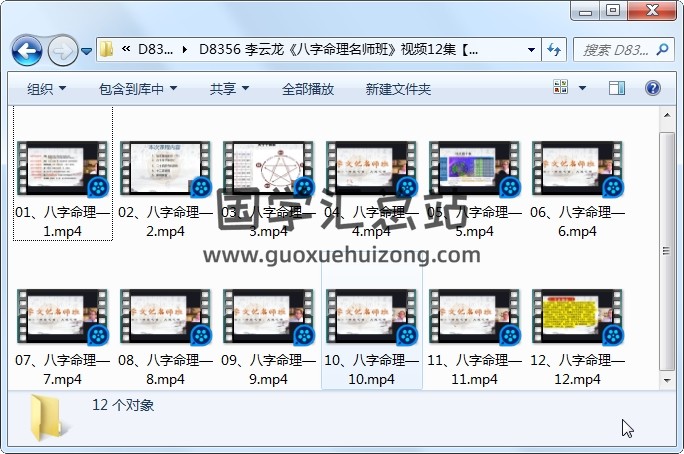Select video thumbnail 01、八字命理—1.mp4
The image size is (684, 454).
pos(62,168)
